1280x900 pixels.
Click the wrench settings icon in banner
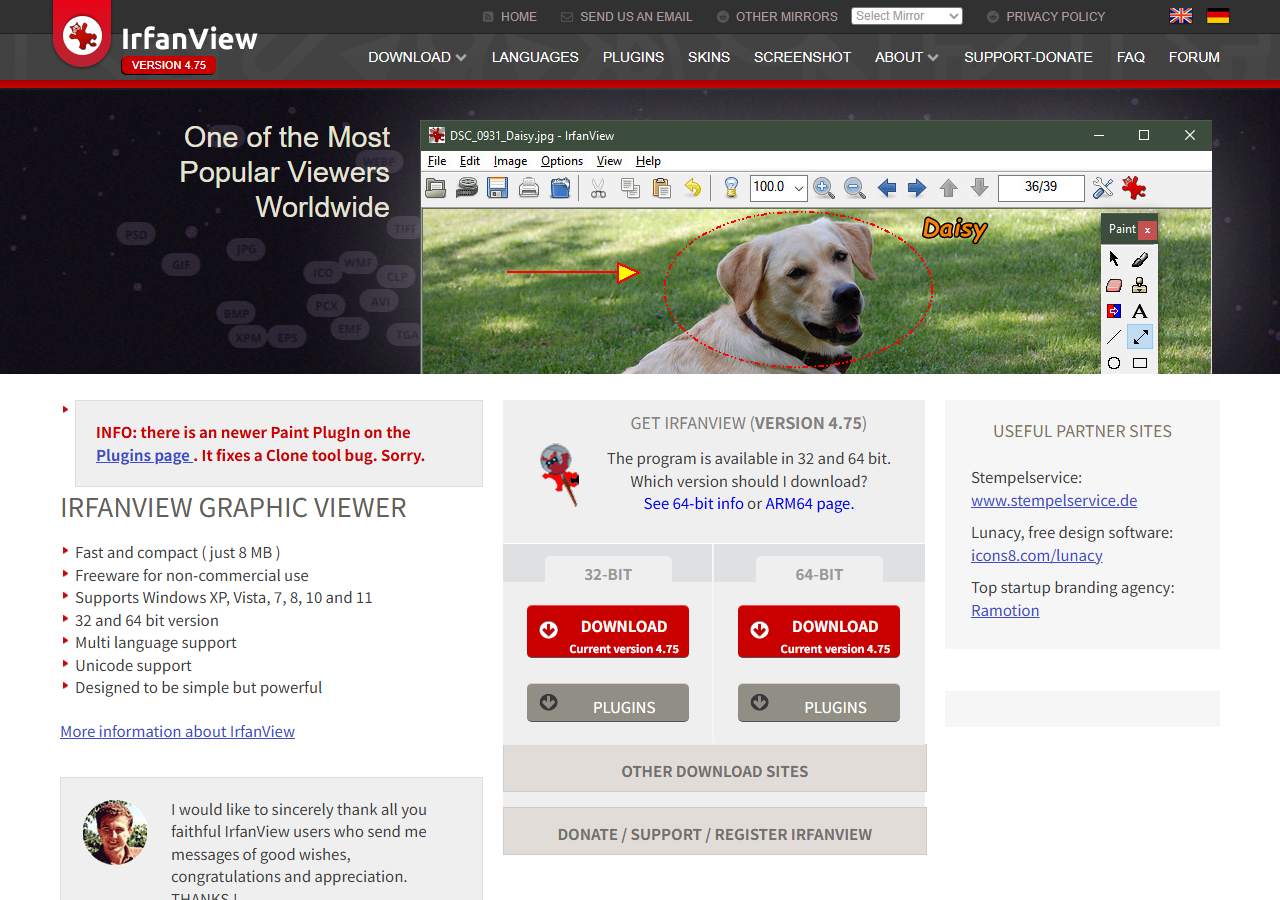pos(1103,187)
